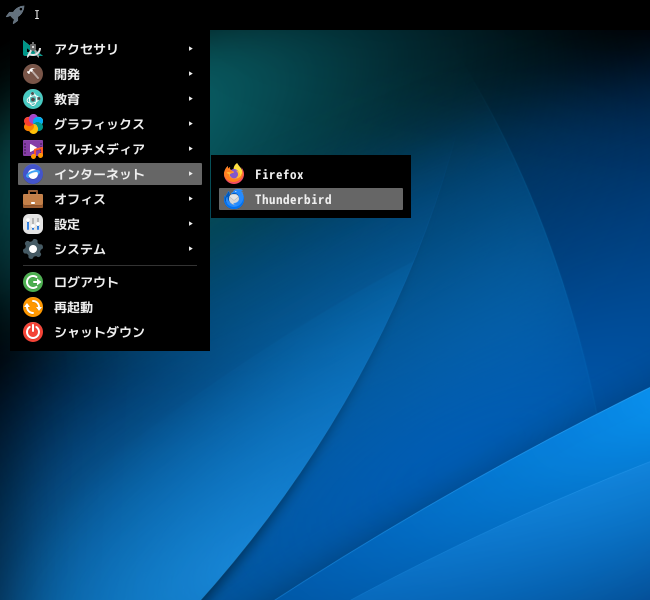The height and width of the screenshot is (600, 650).
Task: Click the 教育 atom icon
Action: click(33, 99)
